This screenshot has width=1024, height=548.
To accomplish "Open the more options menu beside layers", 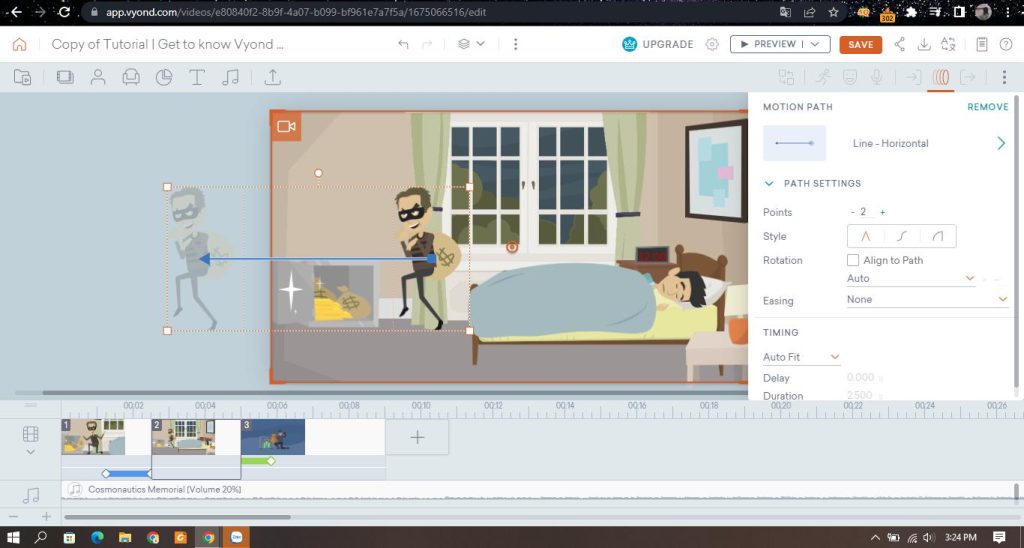I will click(515, 44).
